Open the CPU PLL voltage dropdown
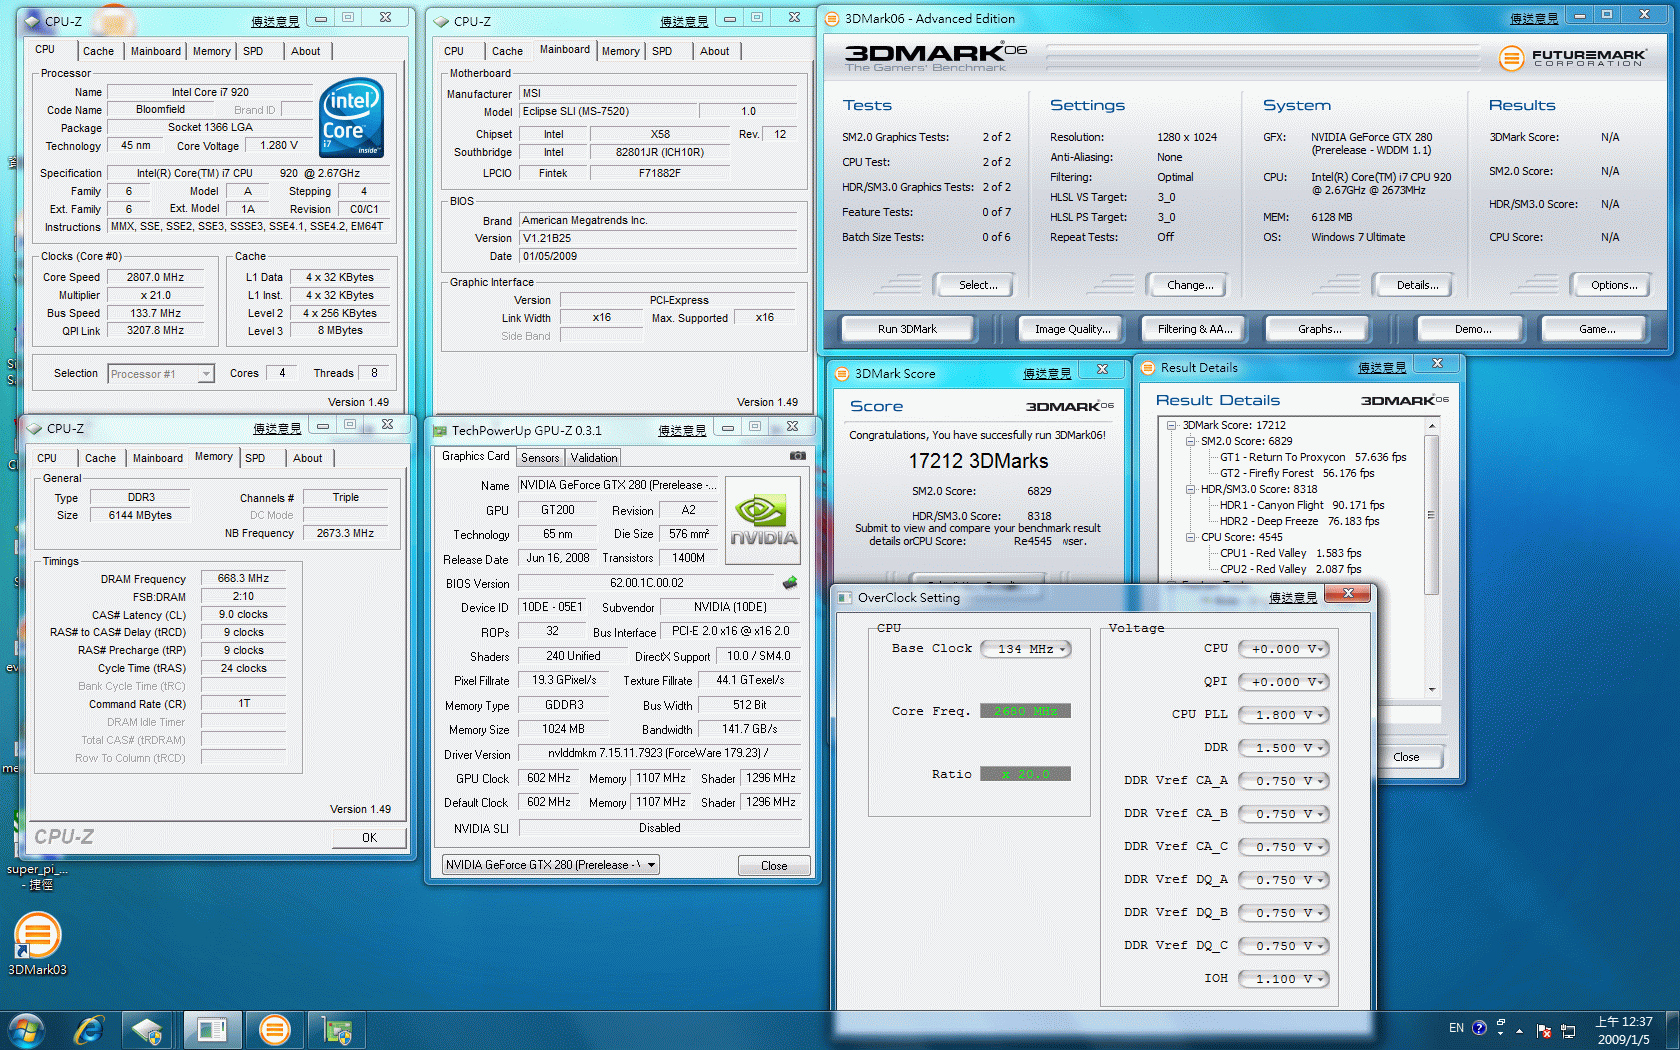Image resolution: width=1680 pixels, height=1050 pixels. [x=1284, y=715]
